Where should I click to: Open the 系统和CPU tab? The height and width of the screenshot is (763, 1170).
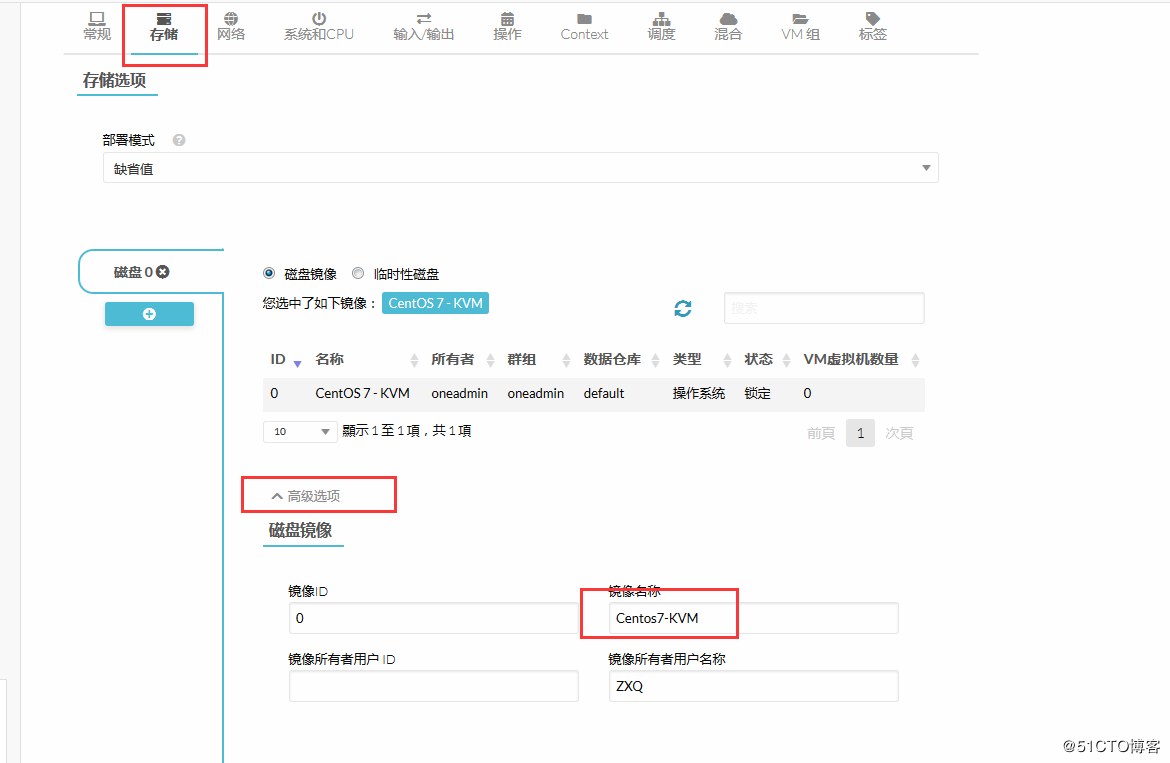tap(319, 27)
